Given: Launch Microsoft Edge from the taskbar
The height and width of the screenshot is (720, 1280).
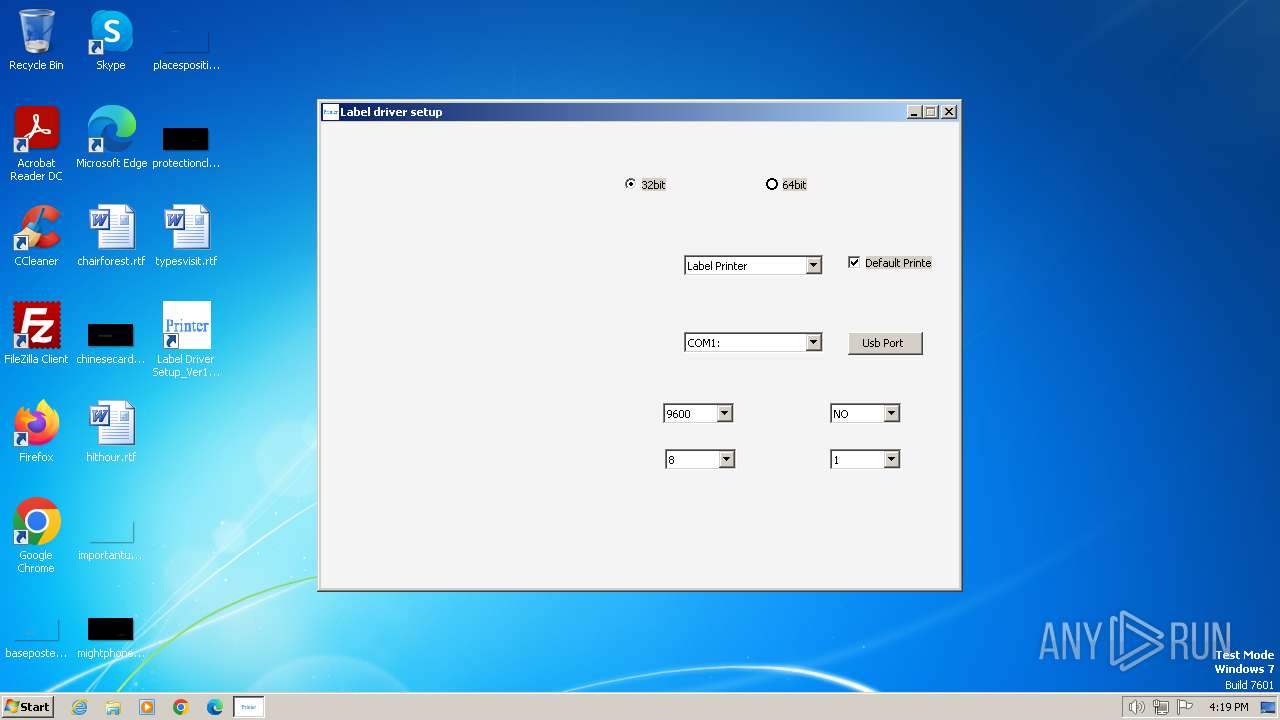Looking at the screenshot, I should pyautogui.click(x=215, y=707).
